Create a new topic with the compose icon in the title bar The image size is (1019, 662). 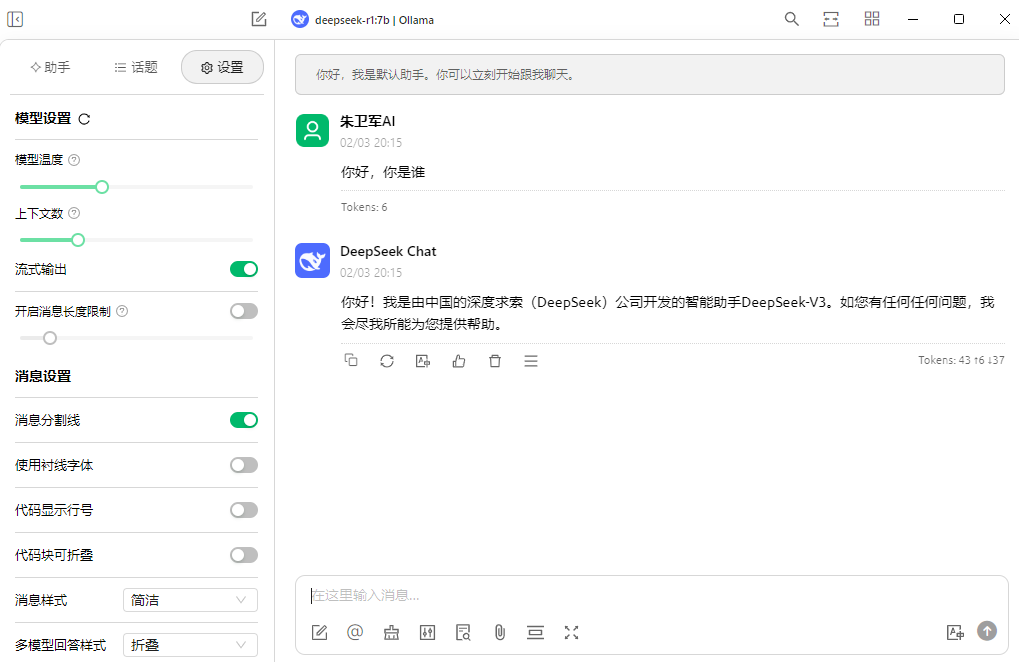point(259,19)
